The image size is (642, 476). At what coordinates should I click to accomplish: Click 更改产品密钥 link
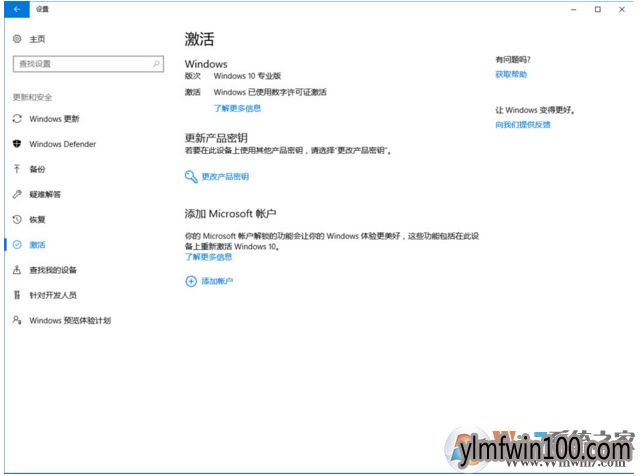225,176
